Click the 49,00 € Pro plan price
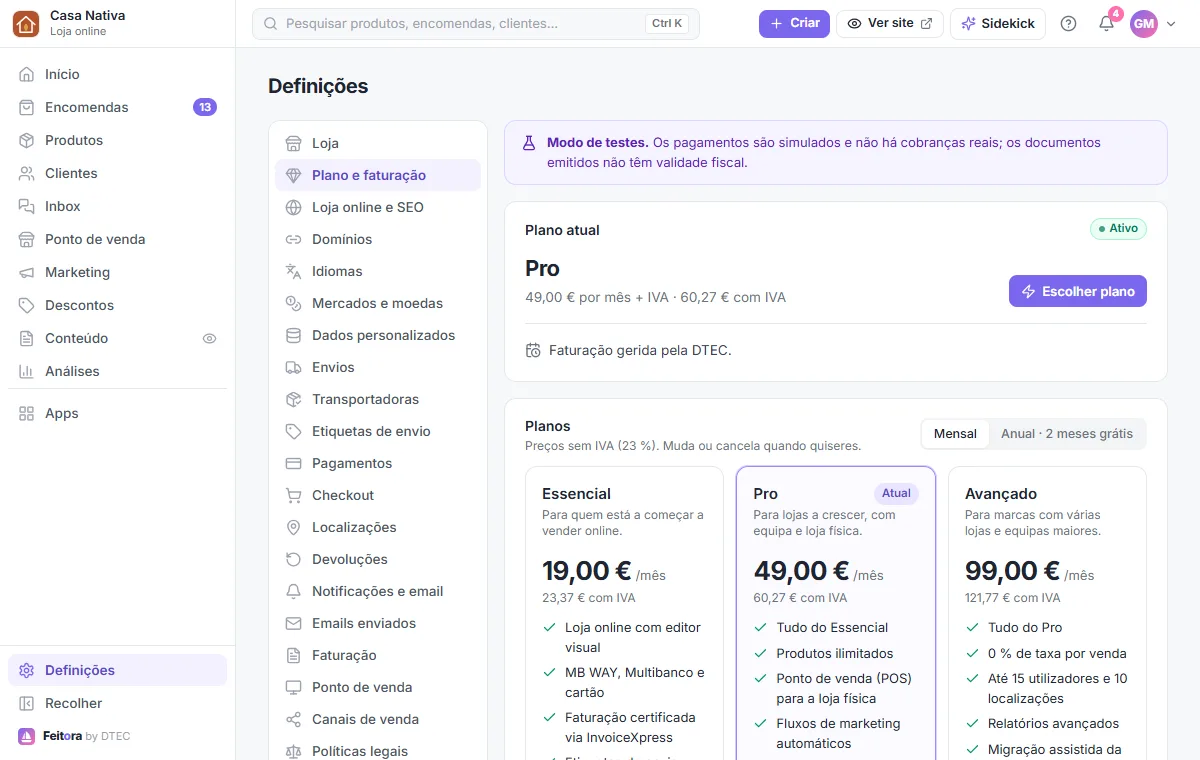The height and width of the screenshot is (760, 1200). 801,571
